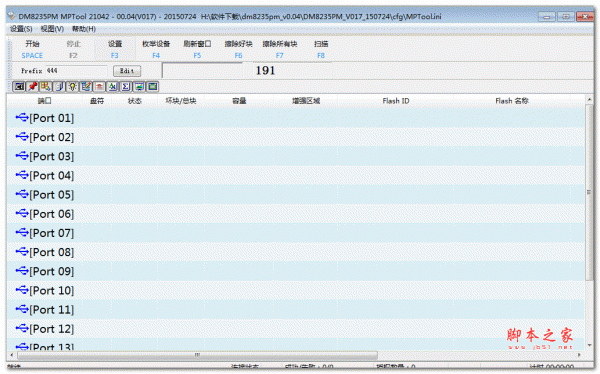Select the [Port 08] row text
600x374 pixels.
pos(52,252)
